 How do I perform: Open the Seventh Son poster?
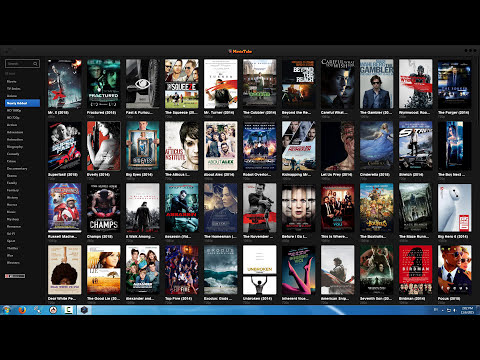[x=377, y=270]
